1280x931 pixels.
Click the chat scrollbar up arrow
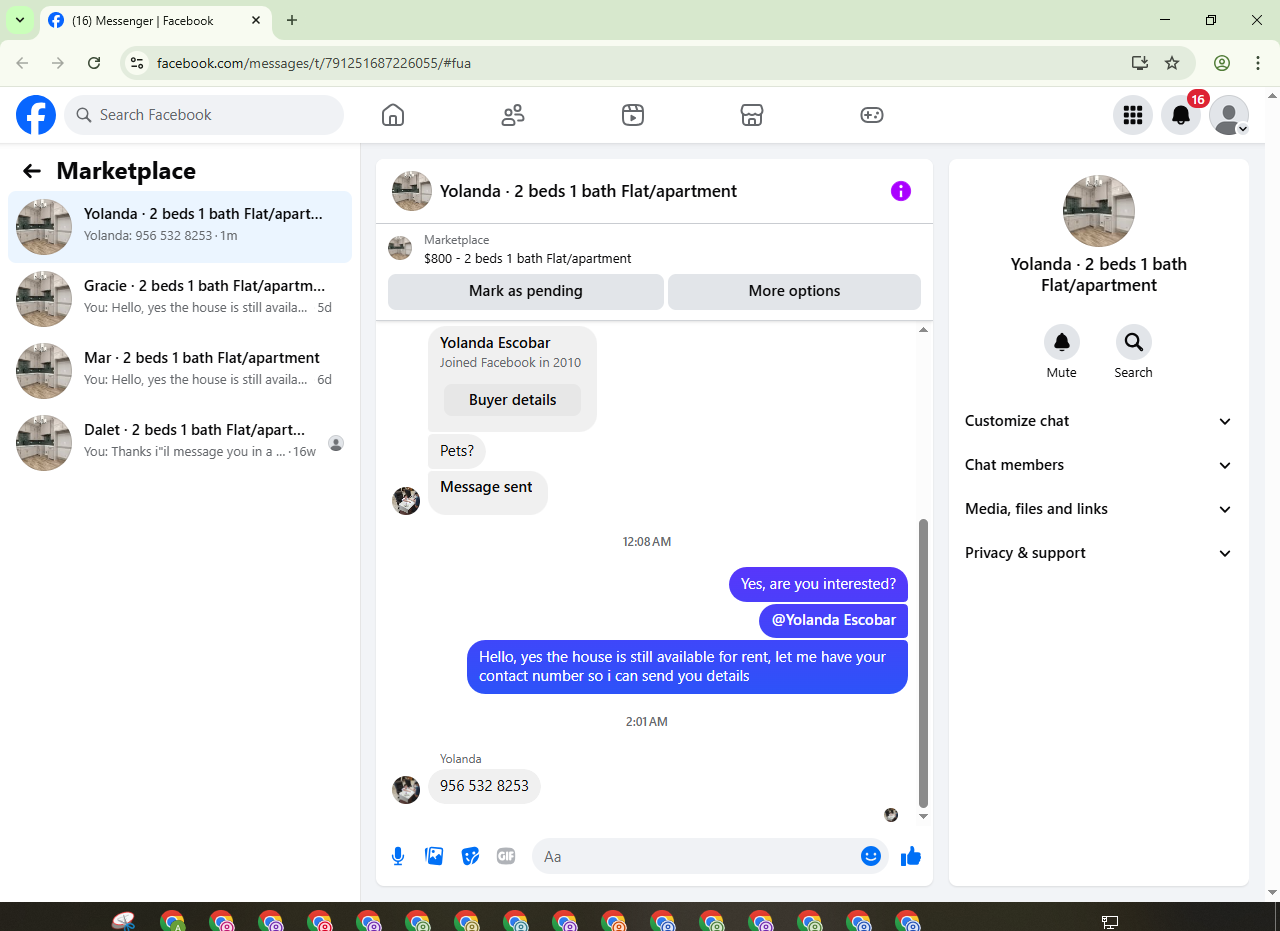(x=923, y=330)
